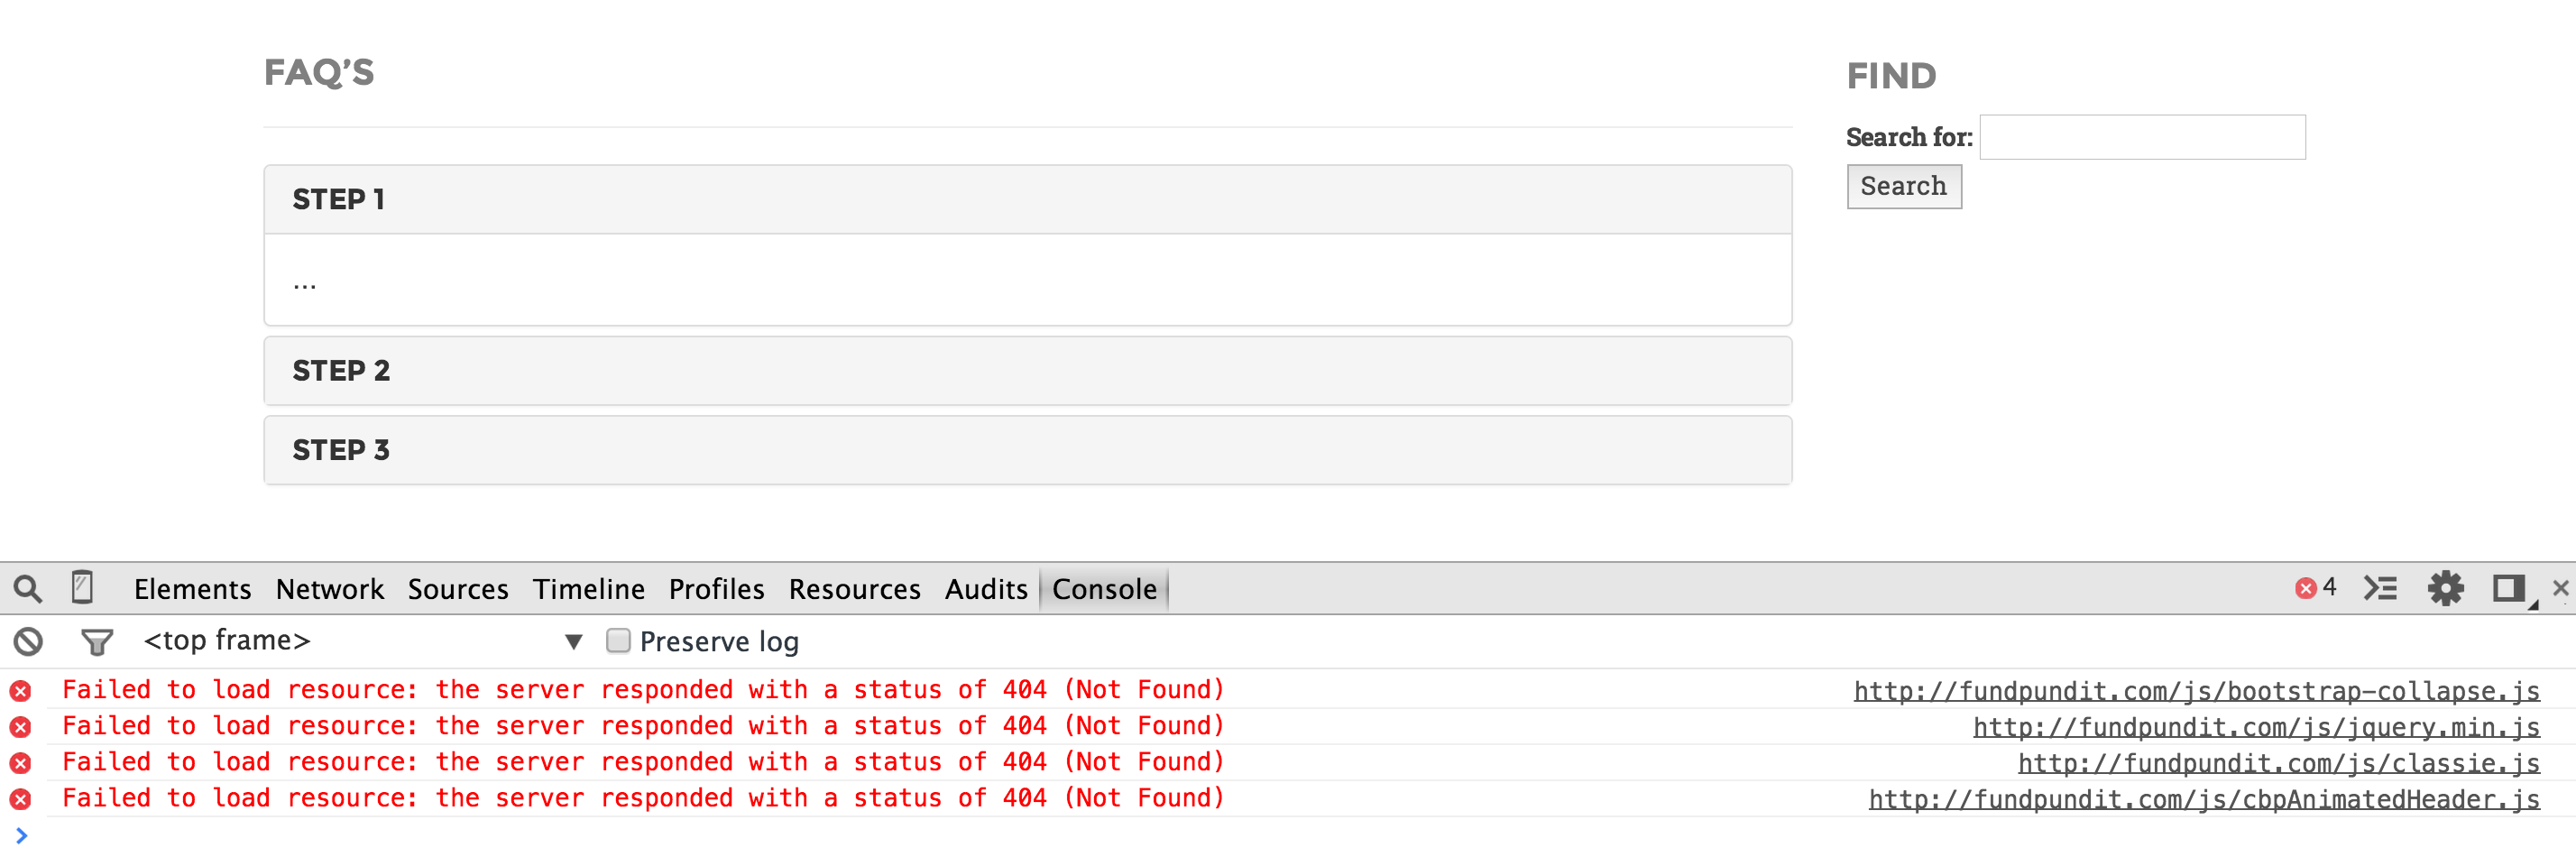
Task: Show the console drawer toggle icon
Action: click(2380, 588)
